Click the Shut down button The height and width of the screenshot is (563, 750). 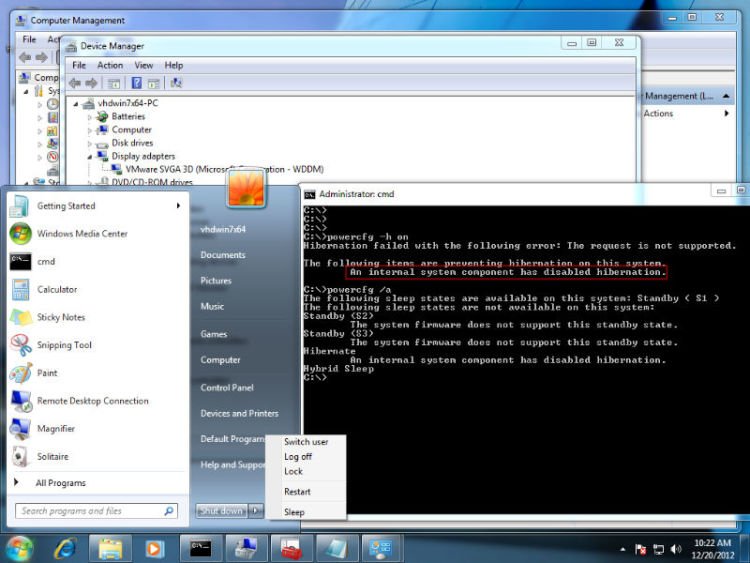click(221, 511)
